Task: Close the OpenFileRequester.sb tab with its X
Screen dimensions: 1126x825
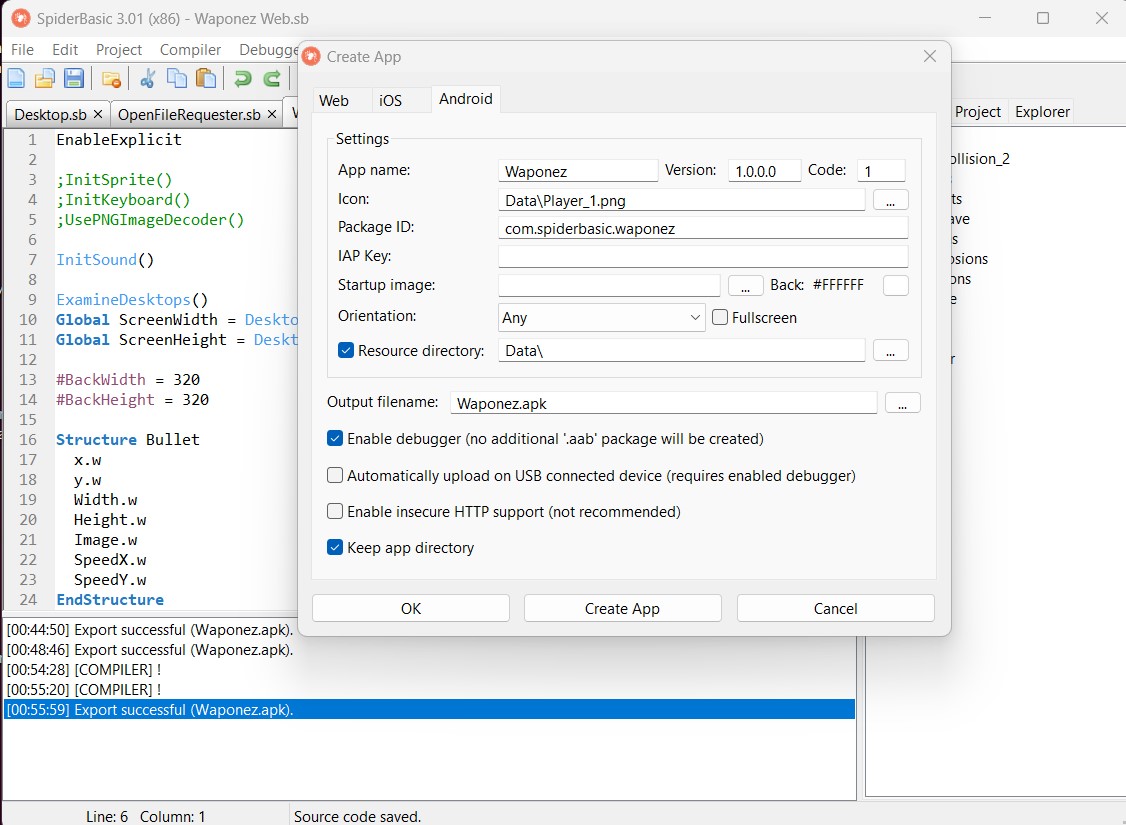Action: pos(271,114)
